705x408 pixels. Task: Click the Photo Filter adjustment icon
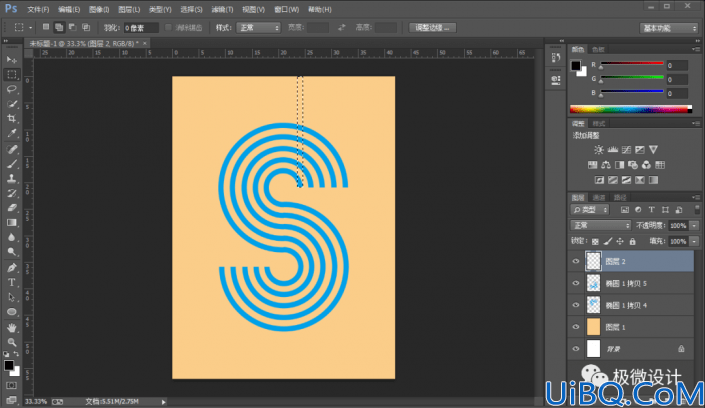tap(633, 165)
